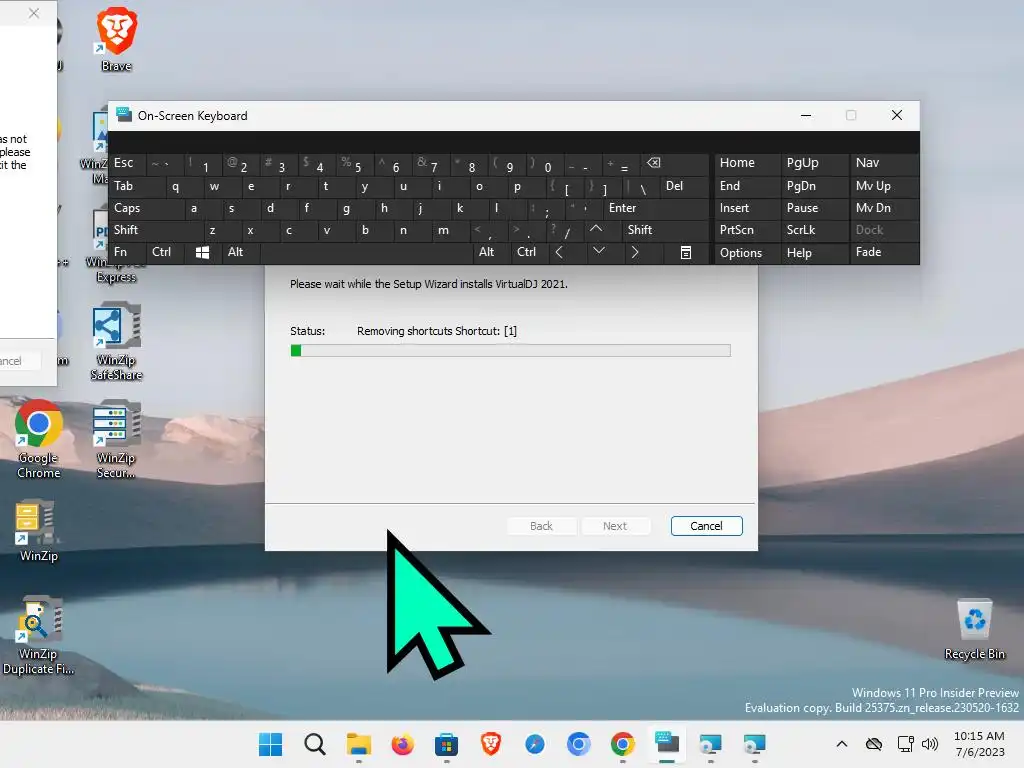Click the Mv Dn key
Image resolution: width=1024 pixels, height=768 pixels.
pos(884,208)
